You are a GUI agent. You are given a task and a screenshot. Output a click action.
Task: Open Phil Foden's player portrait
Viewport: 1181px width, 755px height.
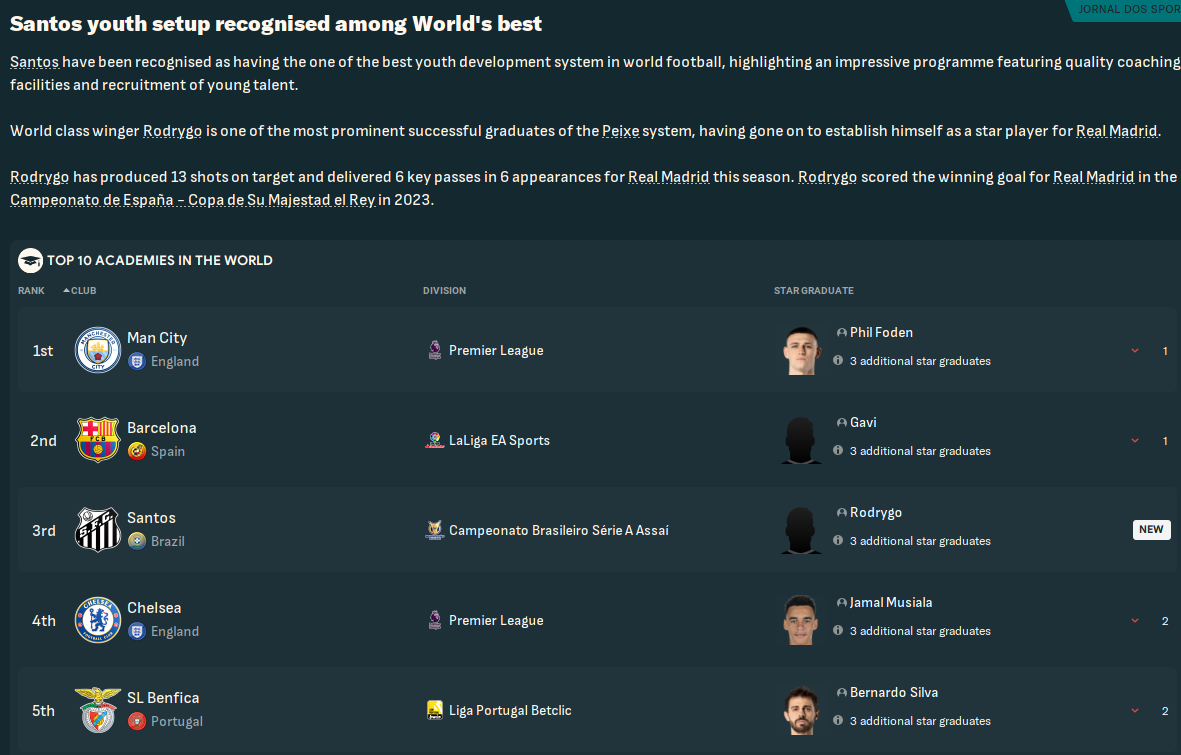802,350
